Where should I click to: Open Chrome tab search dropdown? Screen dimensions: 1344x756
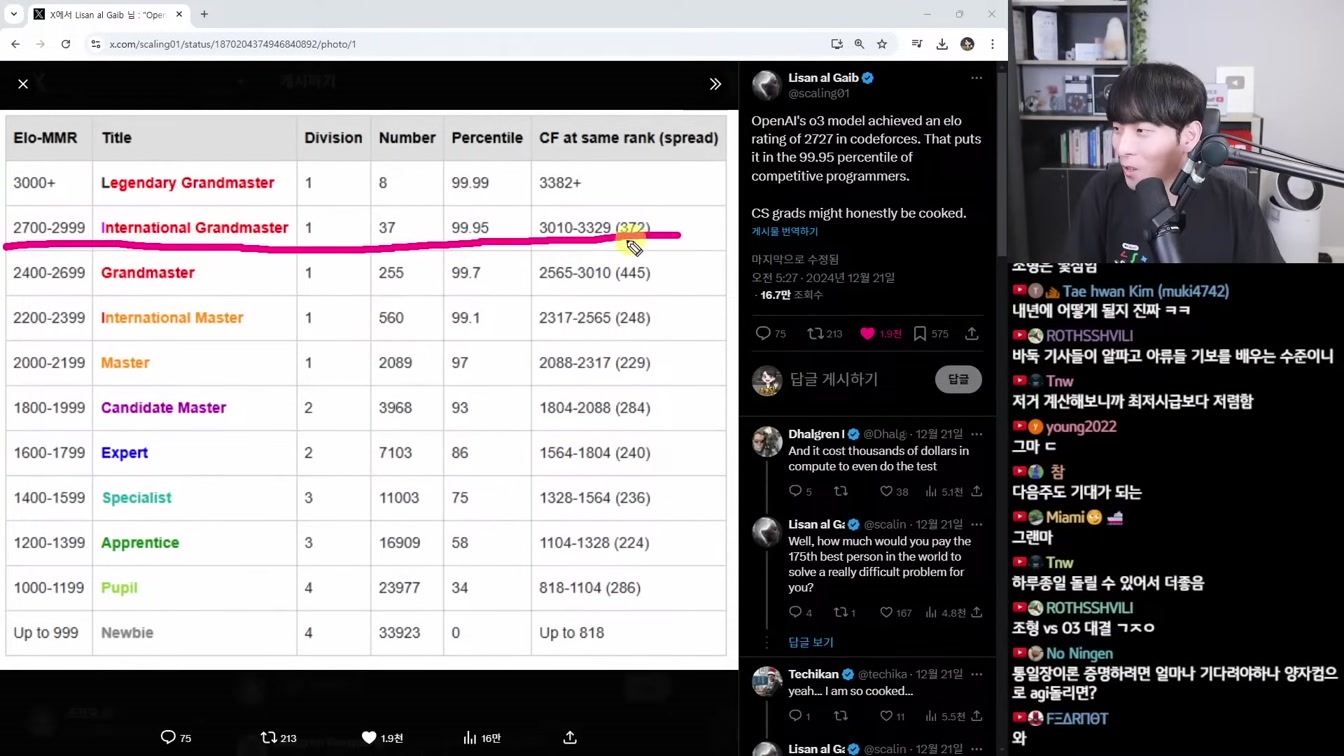pos(13,14)
